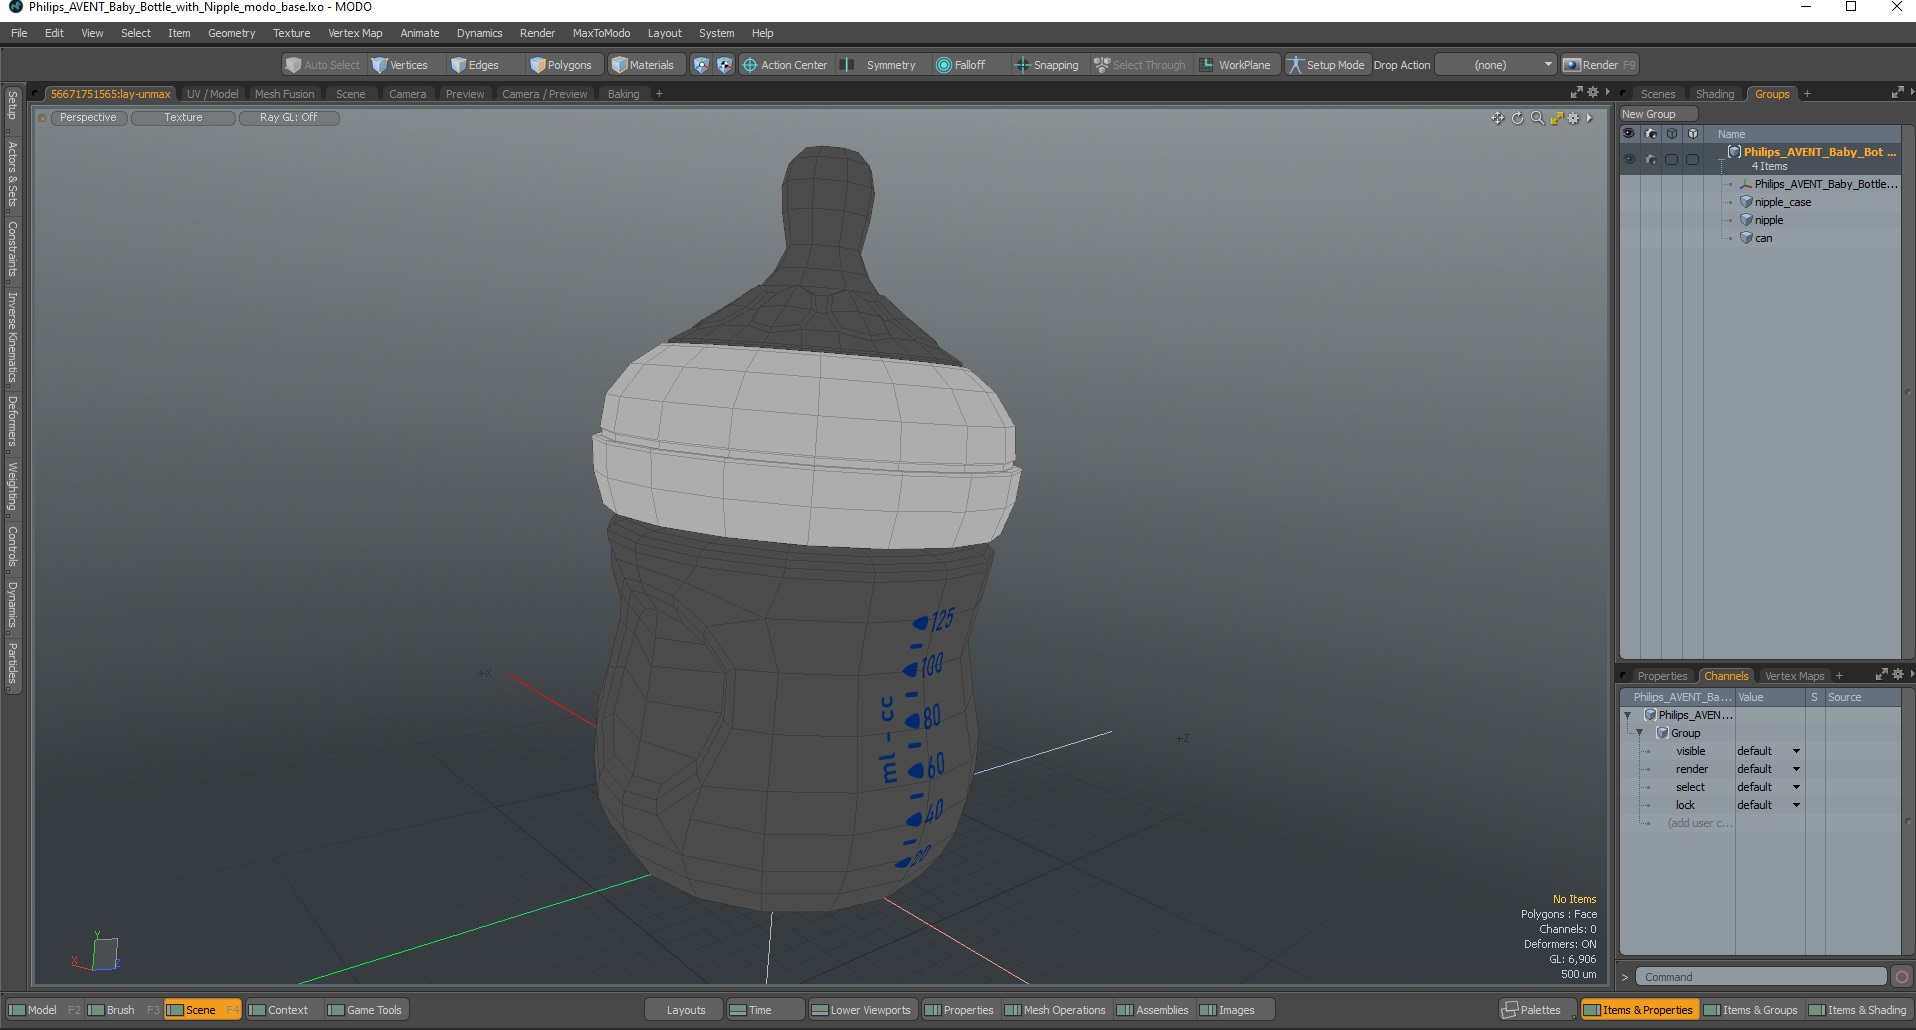Switch to Items & Groups layout
The height and width of the screenshot is (1030, 1916).
pyautogui.click(x=1750, y=1010)
